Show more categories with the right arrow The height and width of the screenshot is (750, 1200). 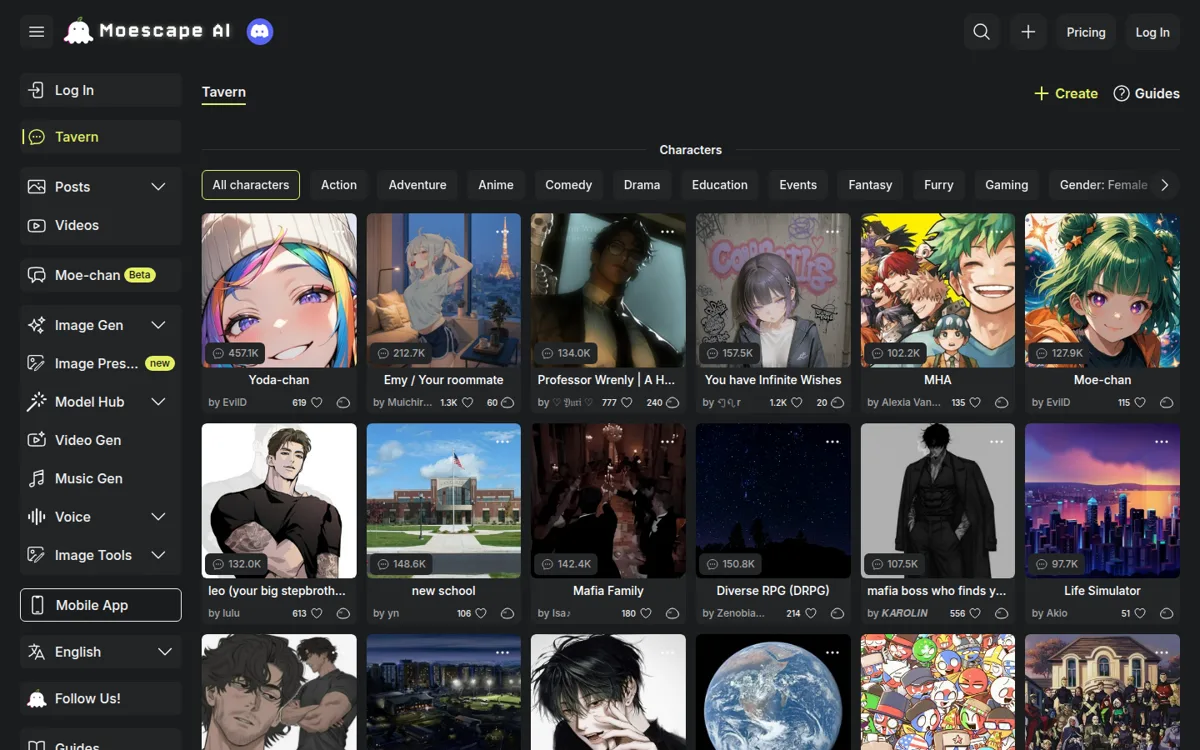pos(1164,185)
